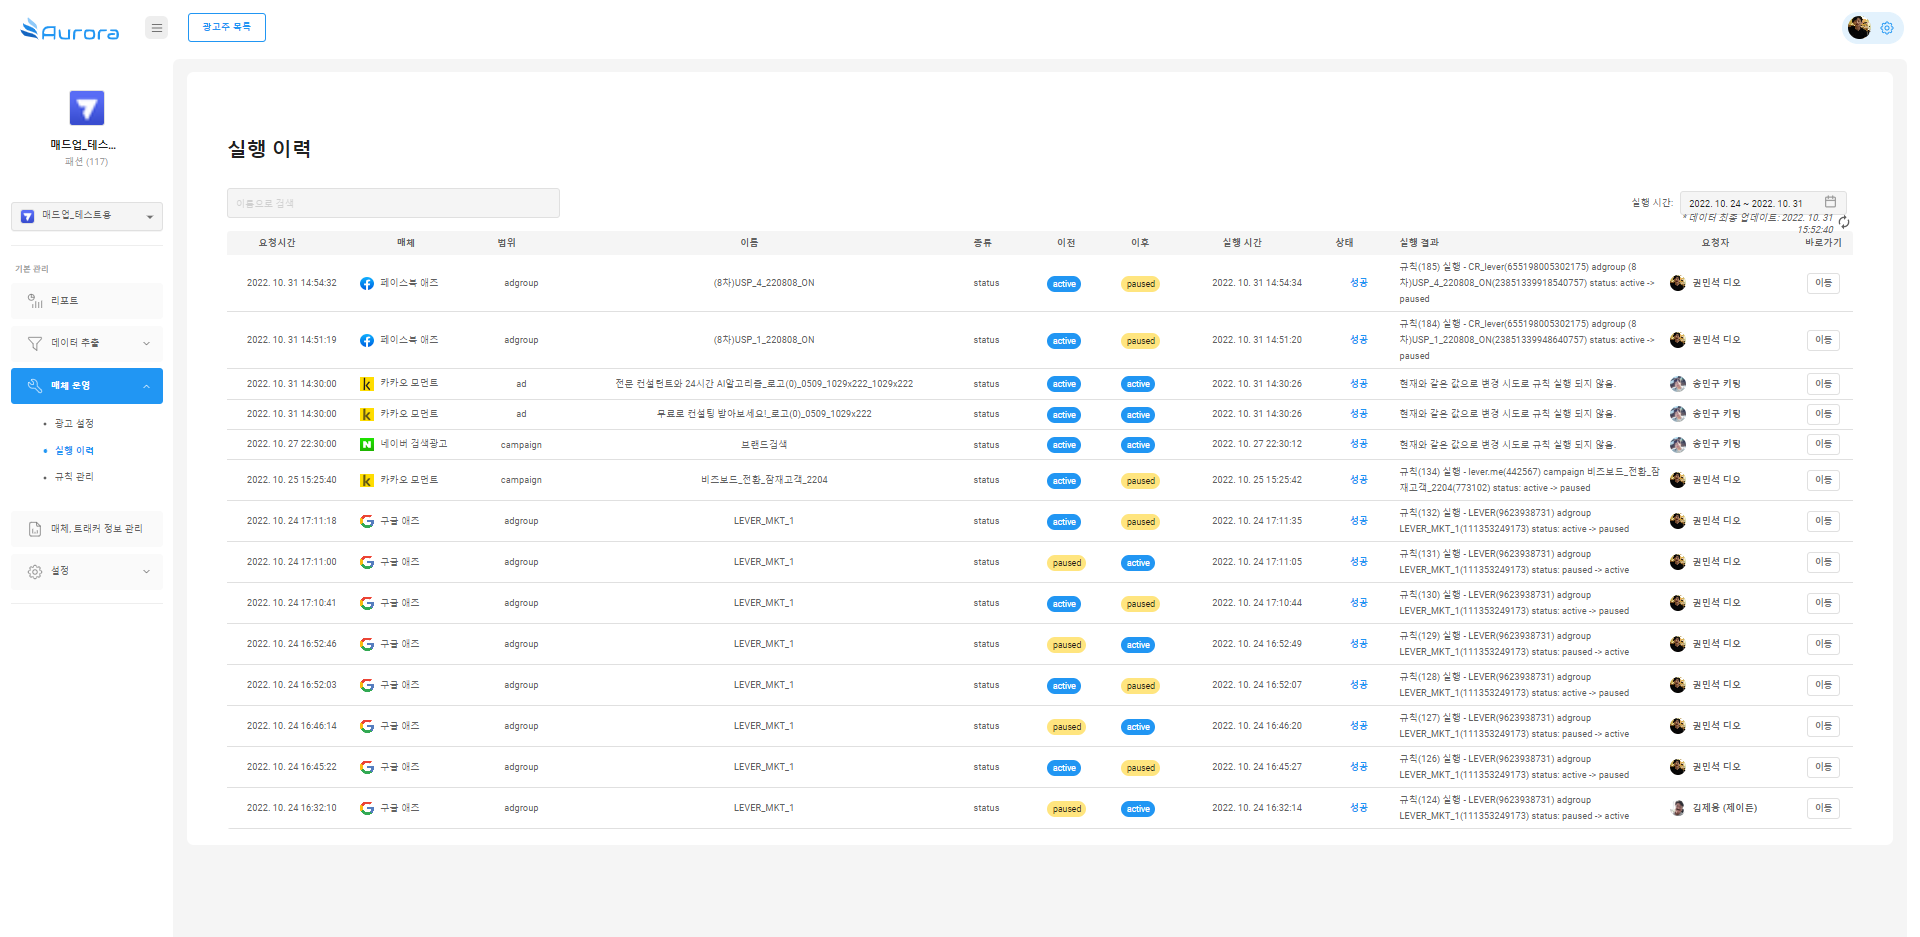1920x937 pixels.
Task: Click the Aurora logo
Action: coord(70,30)
